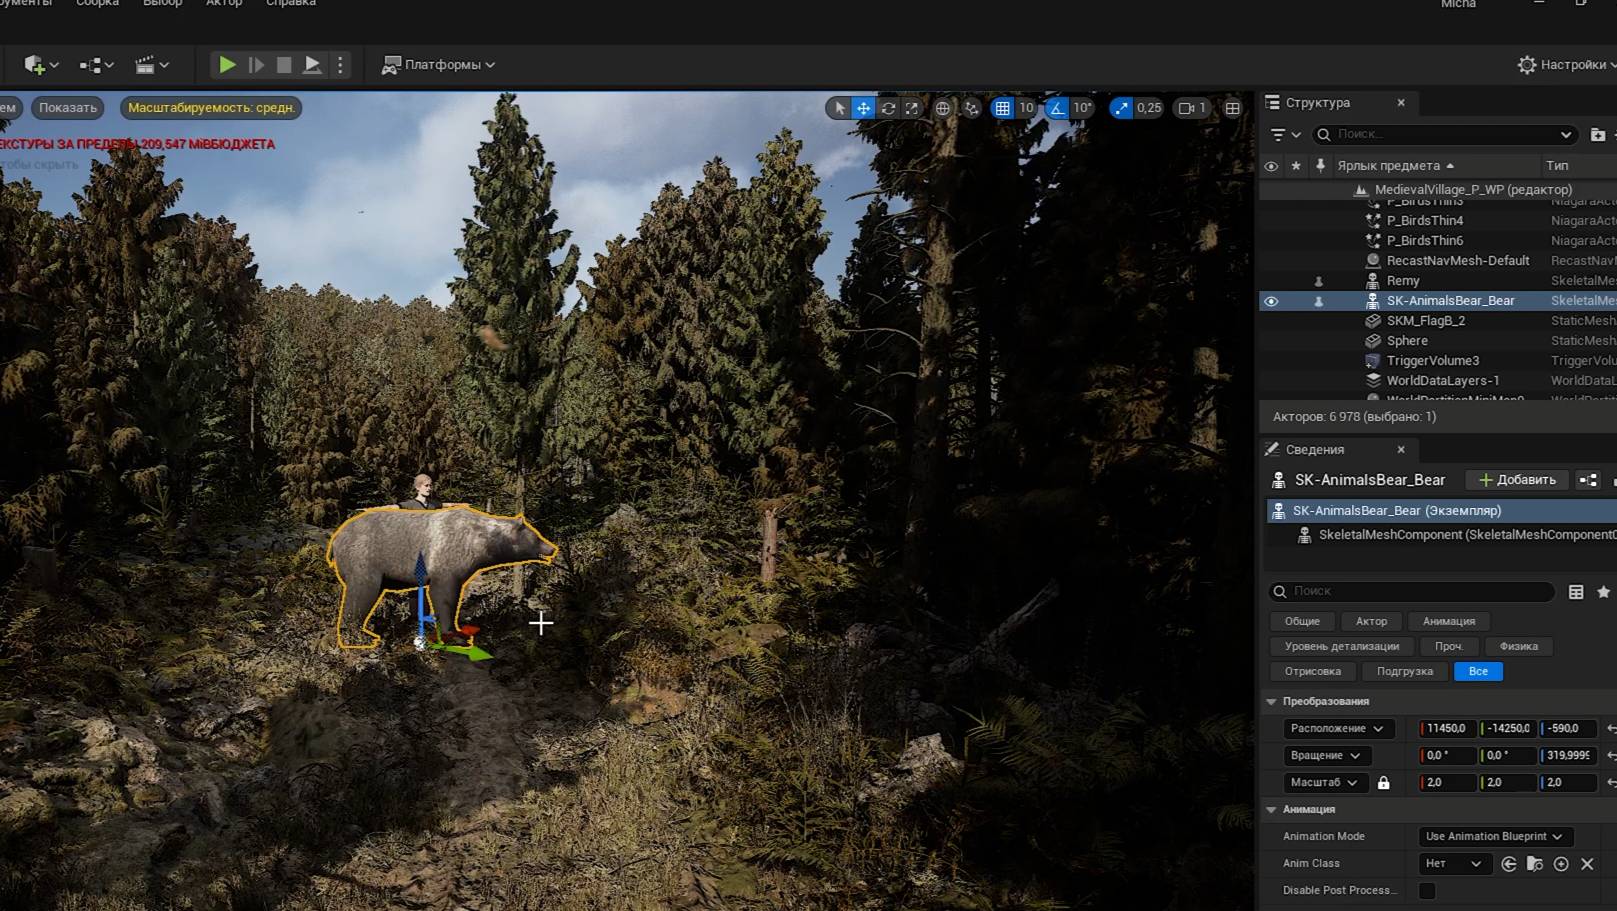
Task: Select the Rotate tool in the viewport toolbar
Action: pos(887,107)
